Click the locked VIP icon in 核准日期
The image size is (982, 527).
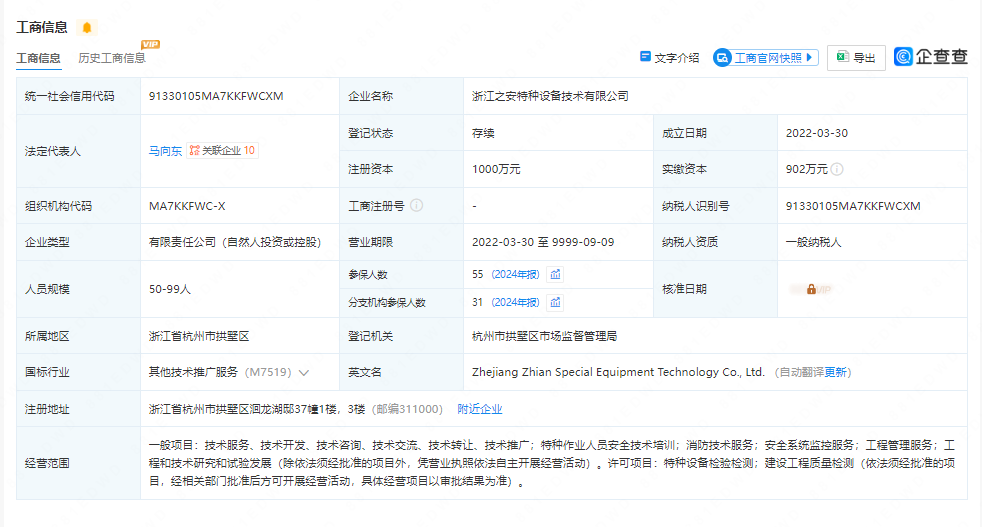tap(811, 289)
